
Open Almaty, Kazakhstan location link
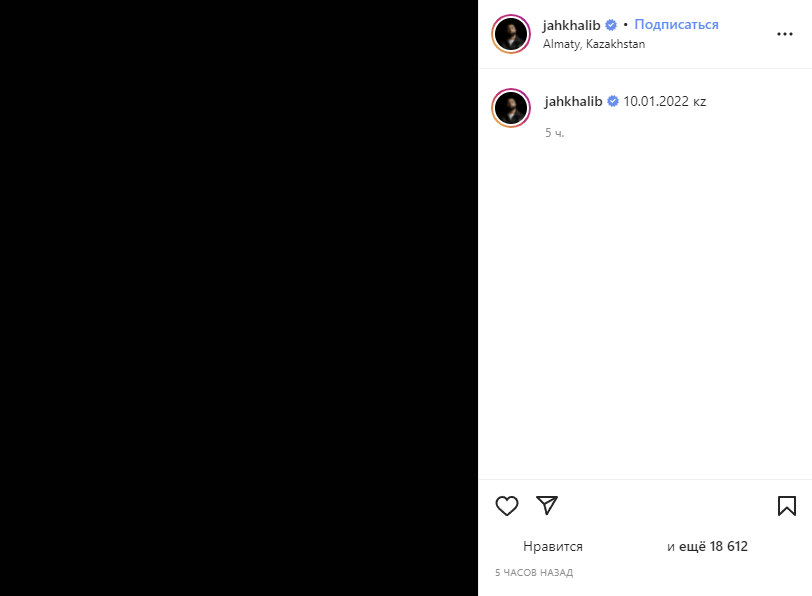(x=594, y=44)
